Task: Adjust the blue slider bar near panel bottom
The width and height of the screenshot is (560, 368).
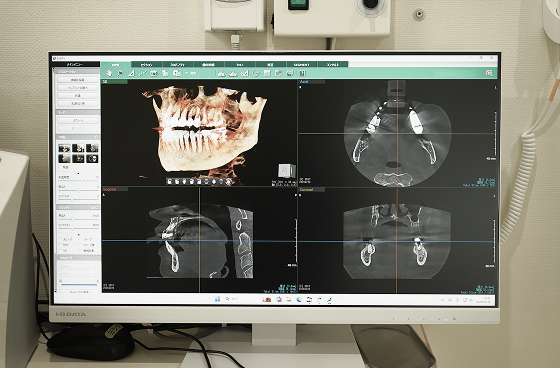Action: (78, 284)
